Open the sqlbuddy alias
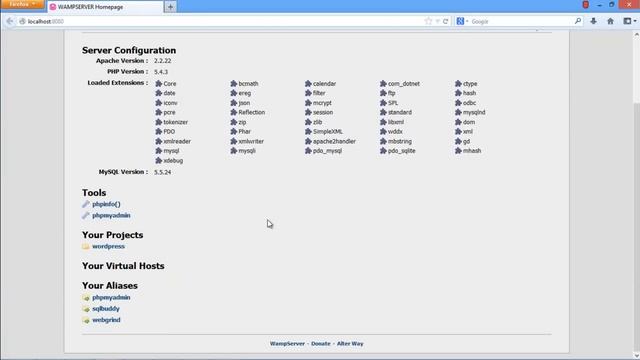 point(106,309)
